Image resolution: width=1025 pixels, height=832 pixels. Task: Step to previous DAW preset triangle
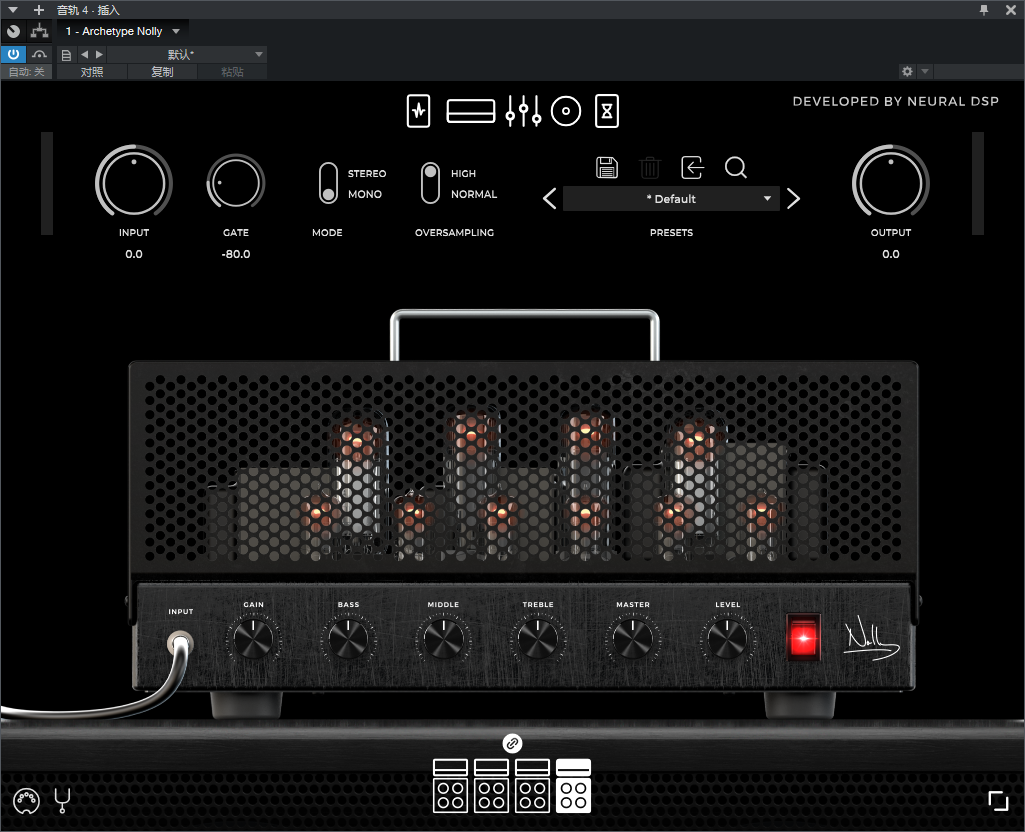point(84,55)
